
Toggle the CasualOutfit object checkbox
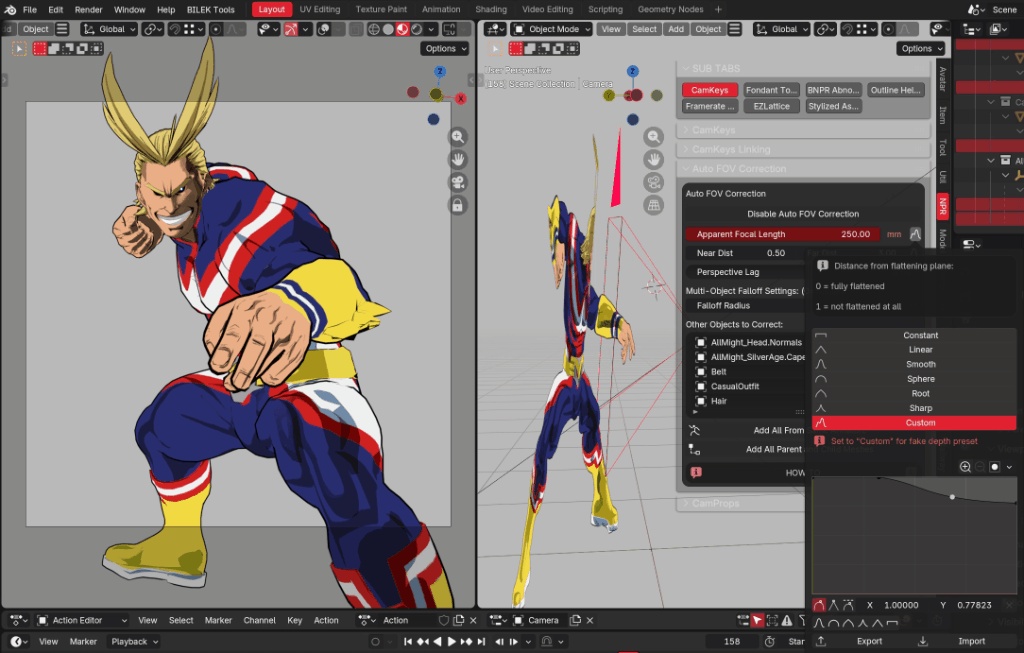coord(701,387)
